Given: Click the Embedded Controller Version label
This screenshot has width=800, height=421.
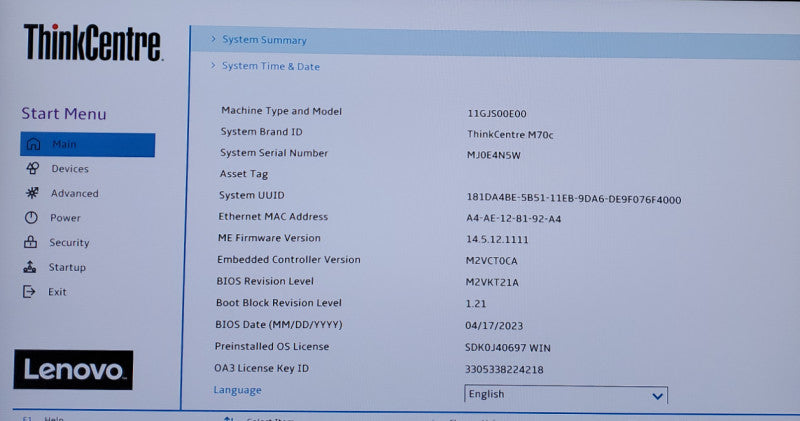Looking at the screenshot, I should point(288,259).
